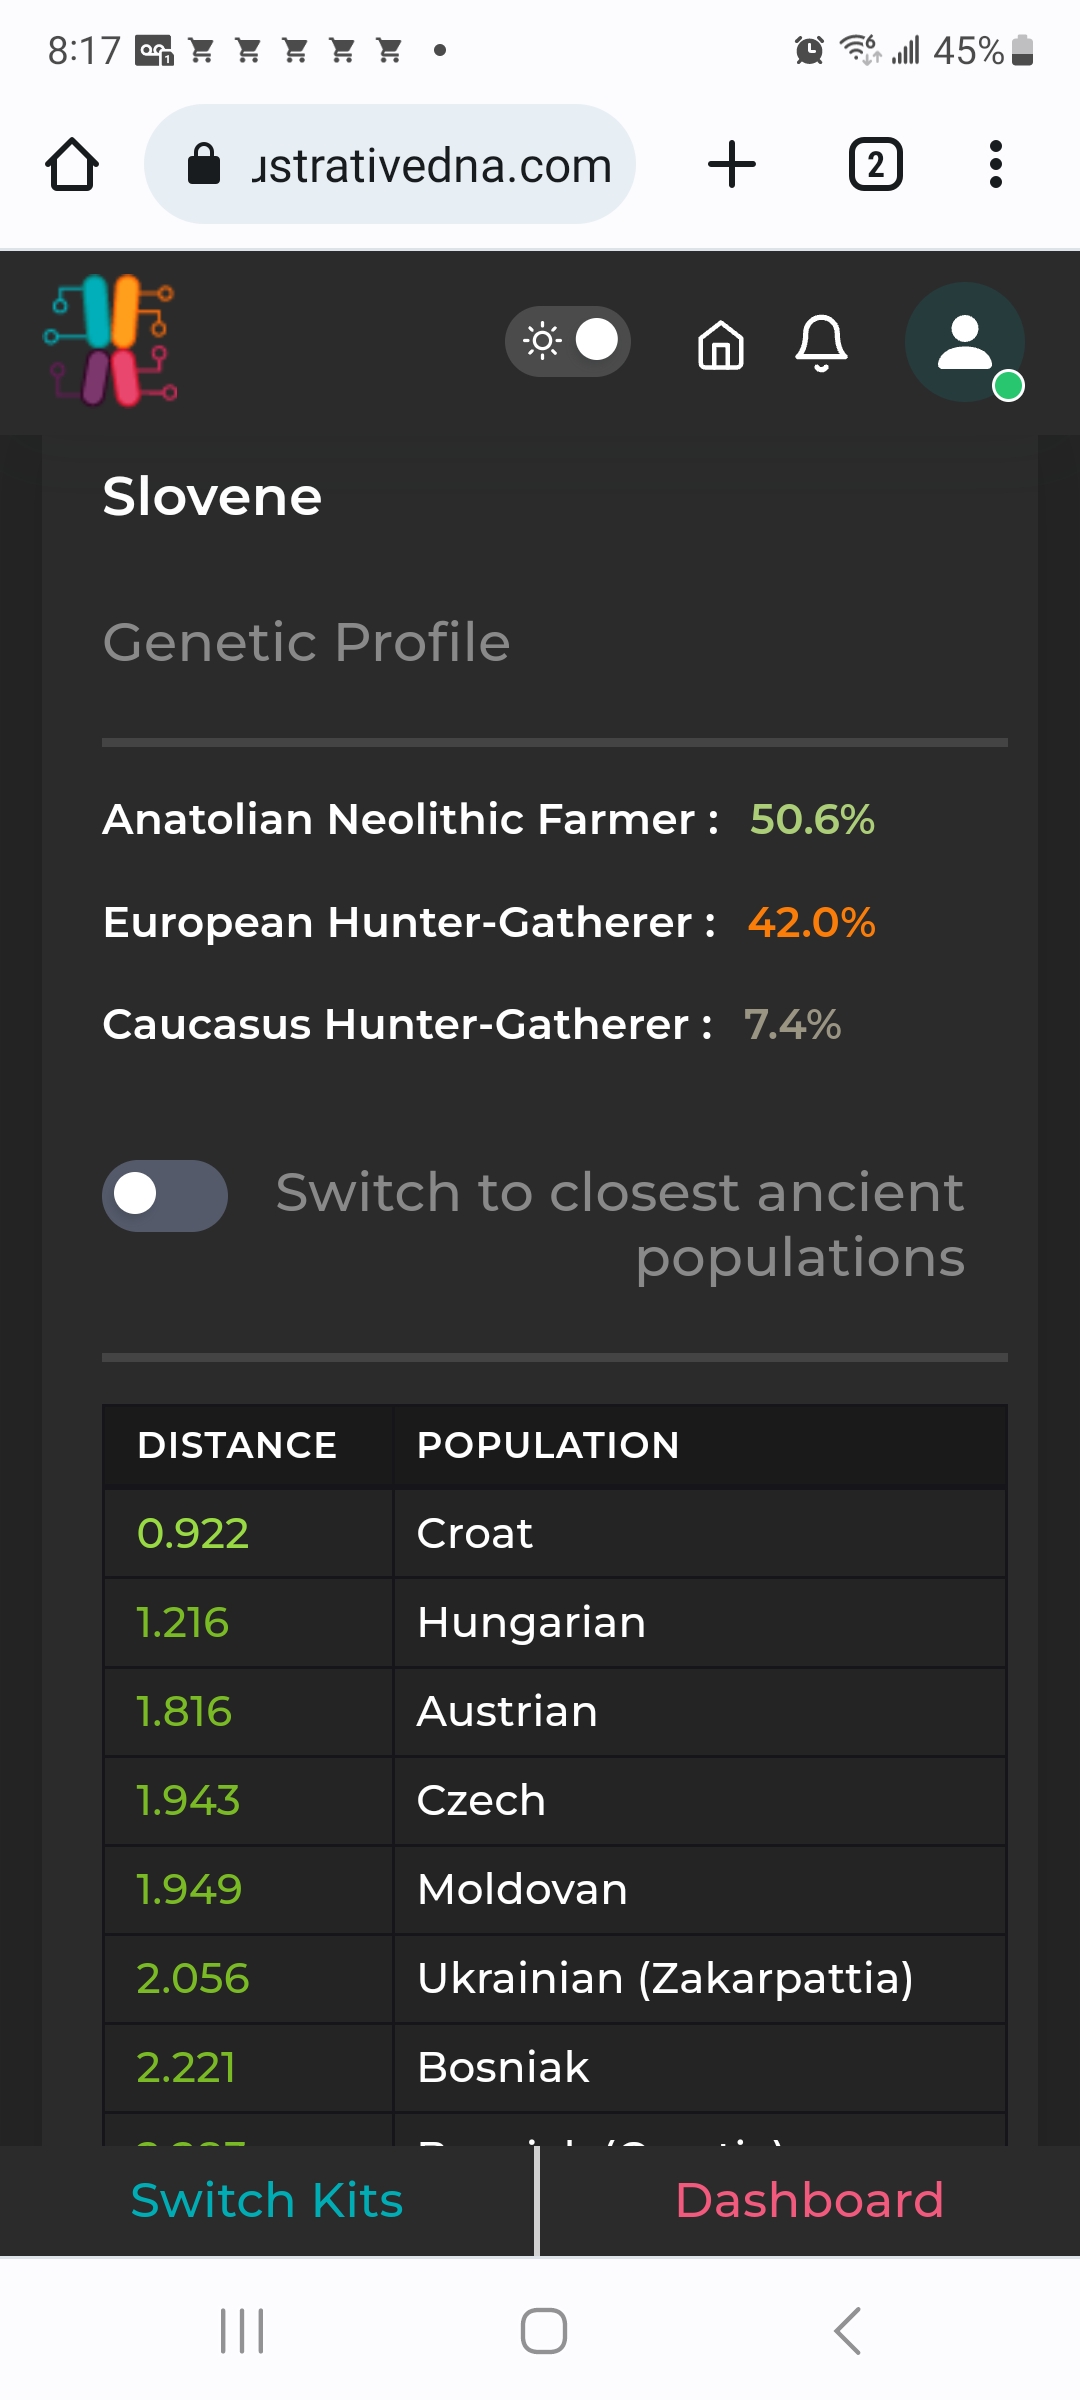Tap the browser address bar
Screen dimensions: 1080x2400
pos(390,164)
